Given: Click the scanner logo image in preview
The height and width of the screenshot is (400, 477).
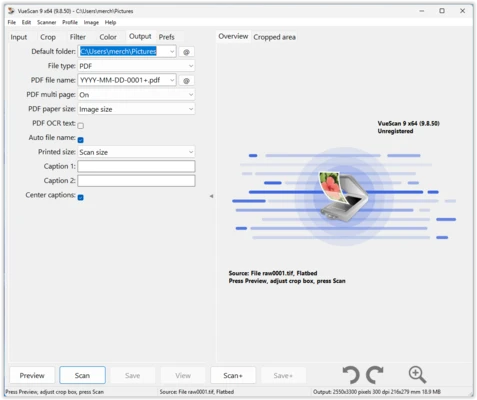Looking at the screenshot, I should coord(344,196).
